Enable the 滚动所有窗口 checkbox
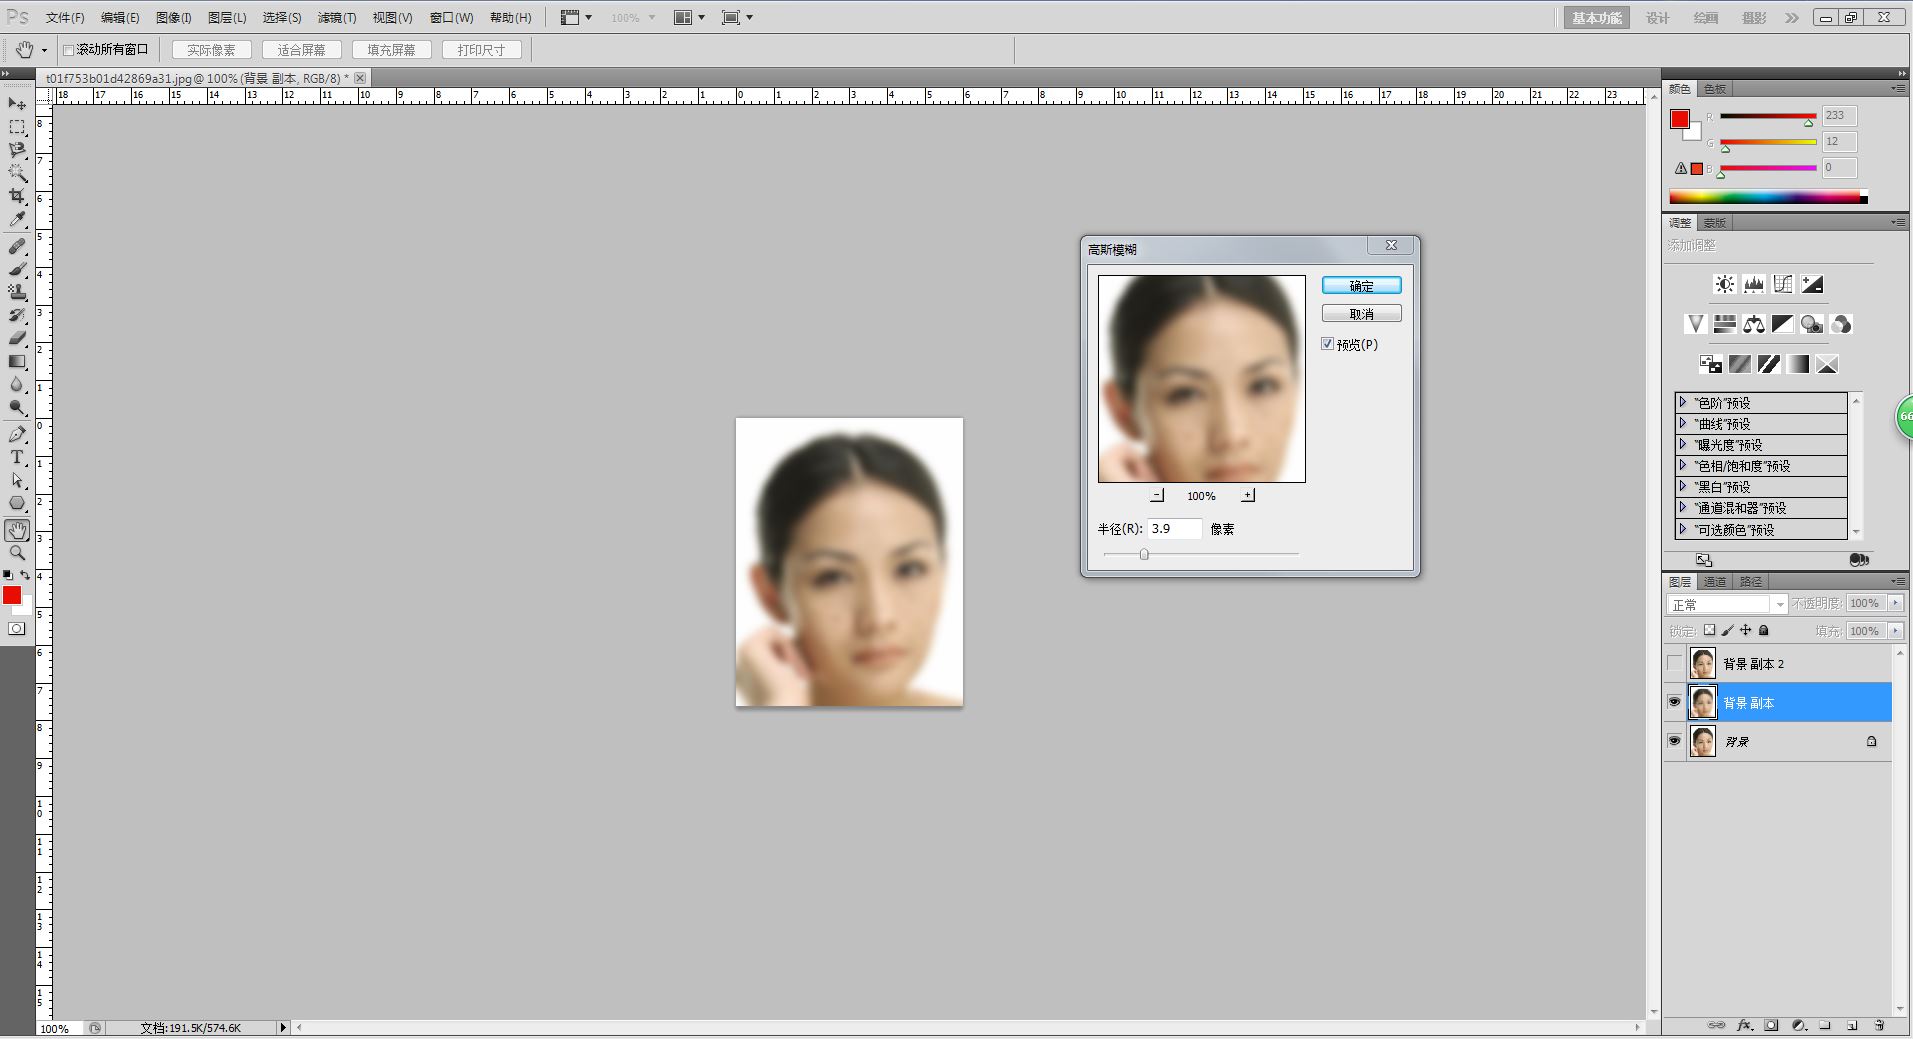1913x1039 pixels. [x=69, y=50]
